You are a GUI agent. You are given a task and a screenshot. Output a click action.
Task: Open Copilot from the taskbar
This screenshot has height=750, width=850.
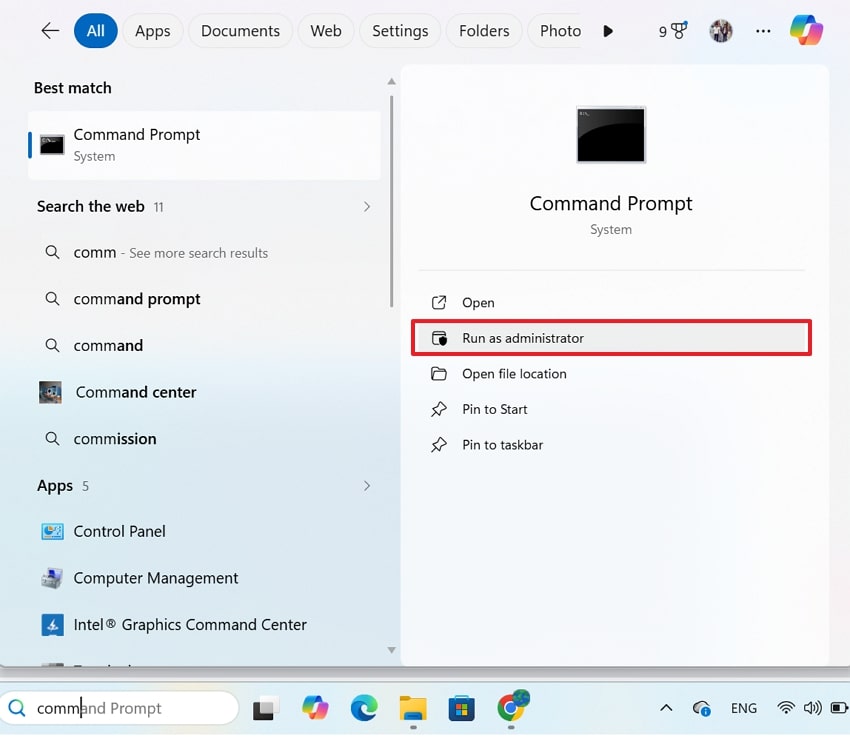coord(315,708)
